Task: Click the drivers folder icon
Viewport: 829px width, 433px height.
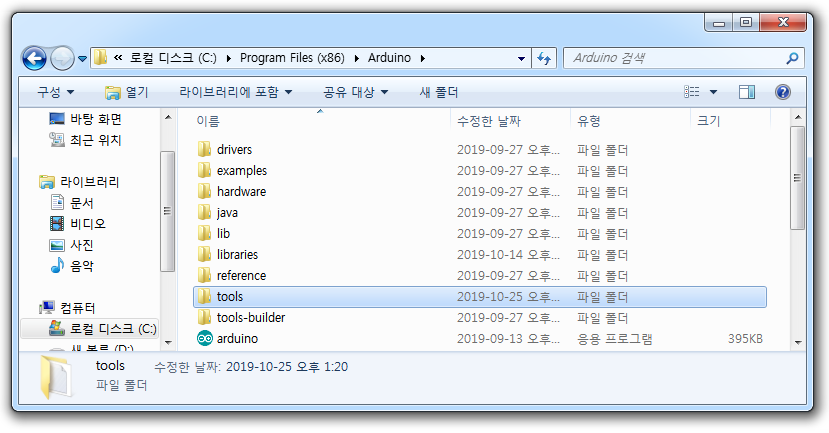Action: [x=204, y=149]
